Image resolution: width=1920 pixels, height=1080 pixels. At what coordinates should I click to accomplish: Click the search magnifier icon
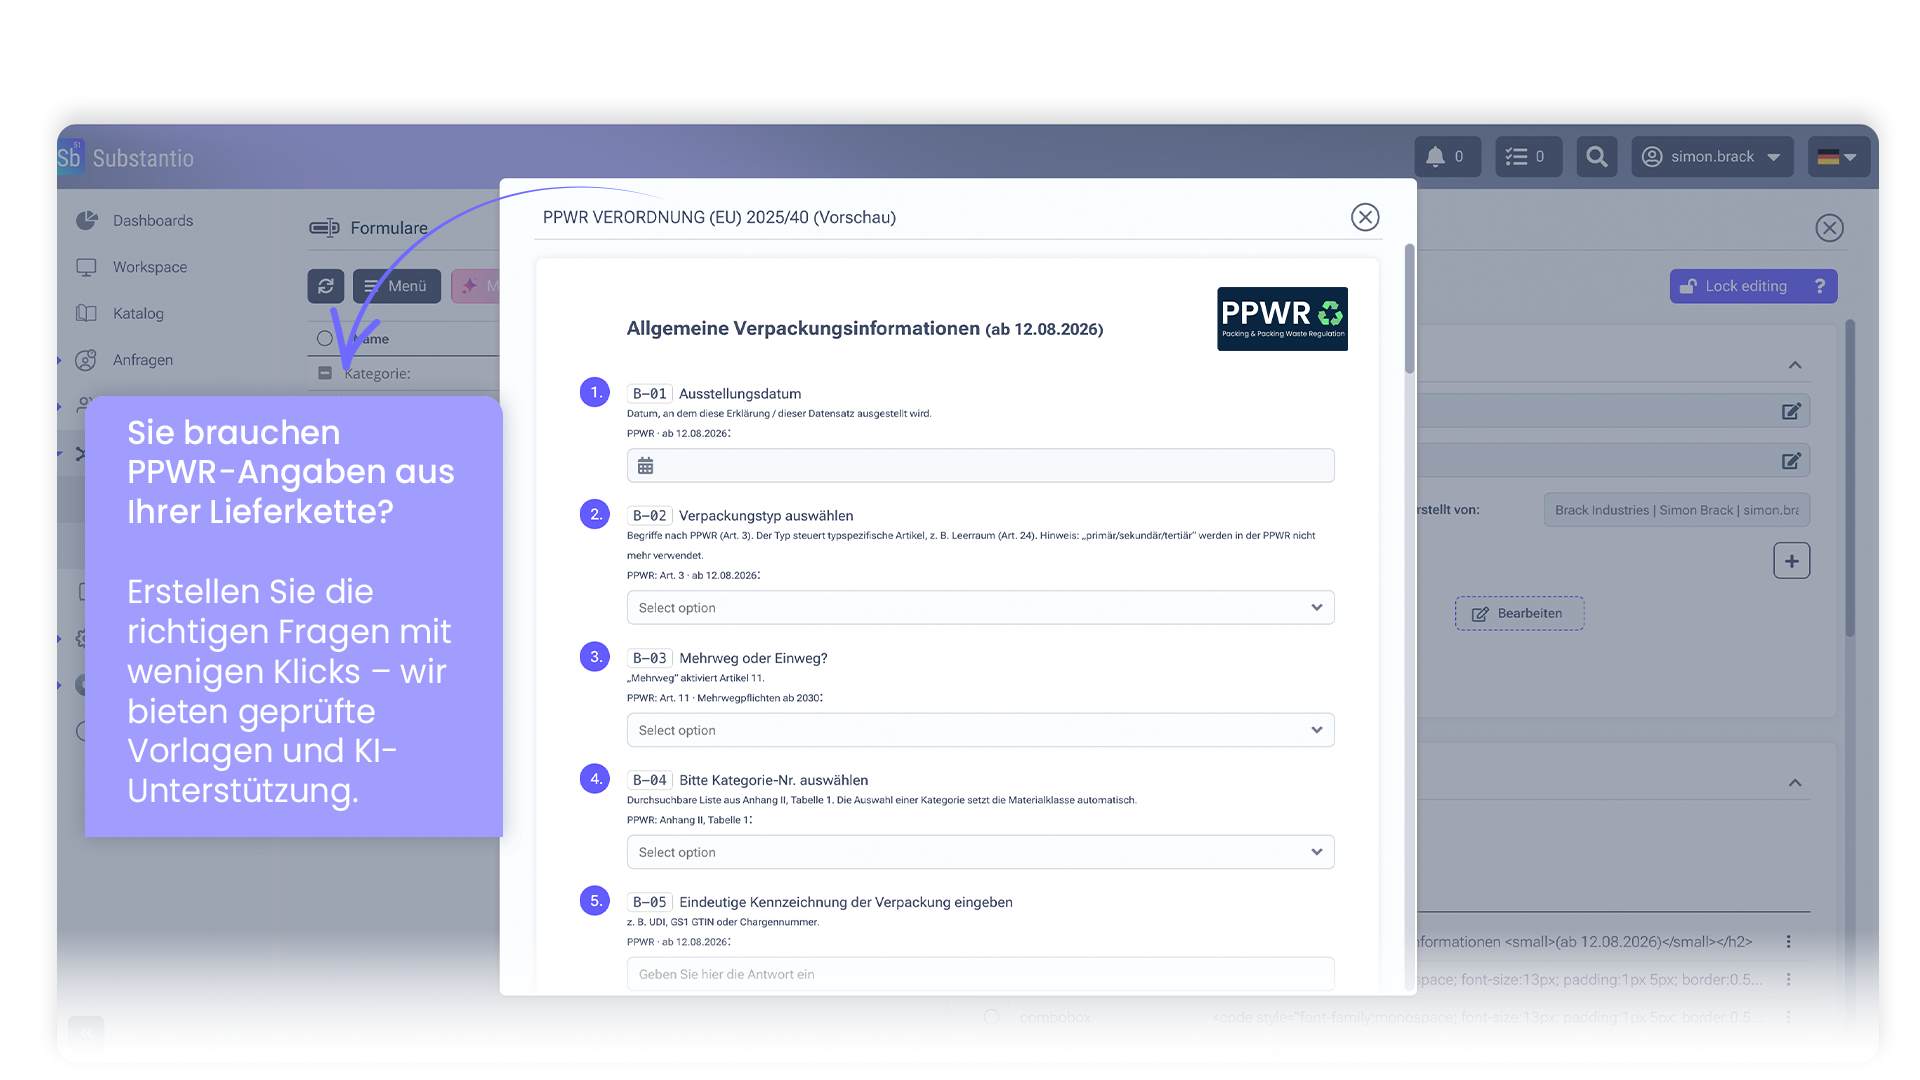point(1597,157)
